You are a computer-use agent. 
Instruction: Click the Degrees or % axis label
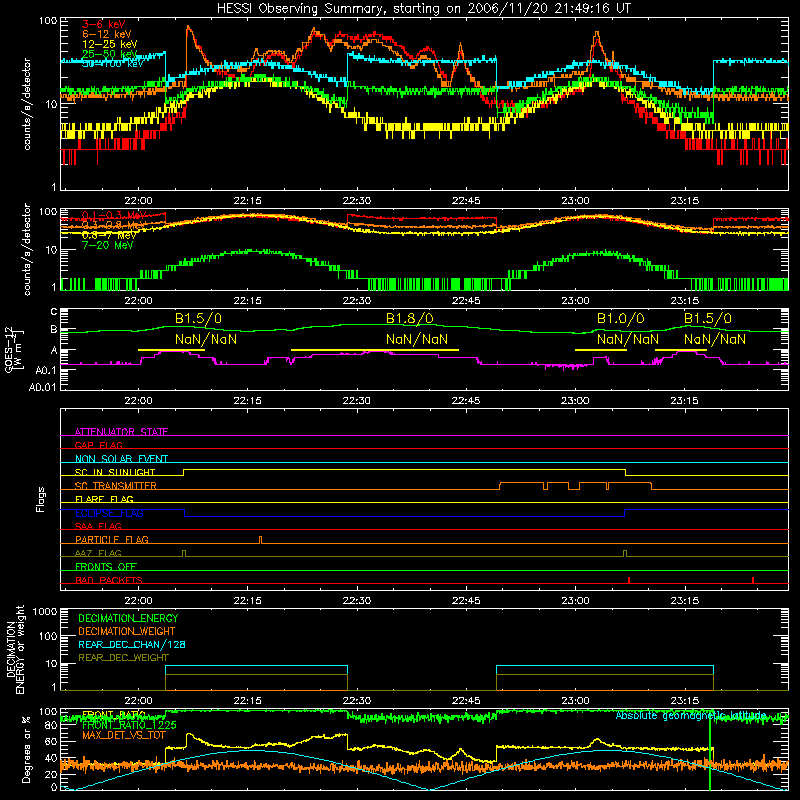26,750
